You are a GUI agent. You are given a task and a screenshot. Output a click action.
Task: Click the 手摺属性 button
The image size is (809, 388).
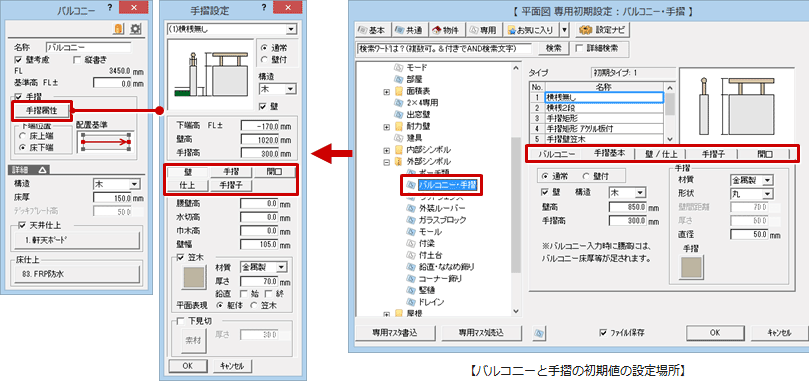(x=41, y=109)
